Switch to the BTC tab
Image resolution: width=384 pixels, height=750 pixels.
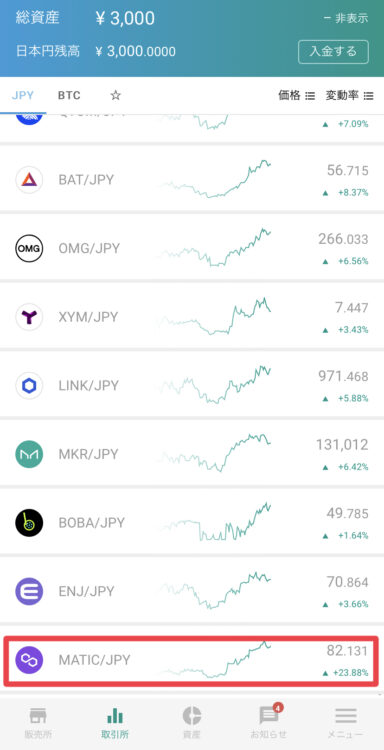click(69, 95)
